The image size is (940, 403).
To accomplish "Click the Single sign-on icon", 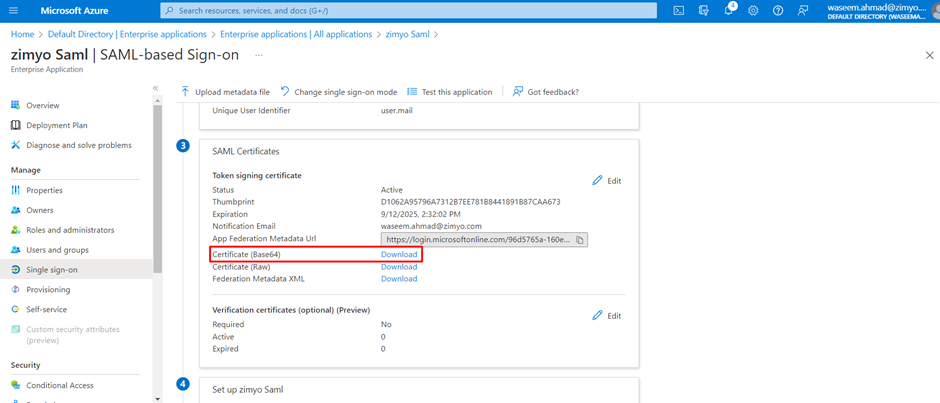I will click(x=16, y=270).
